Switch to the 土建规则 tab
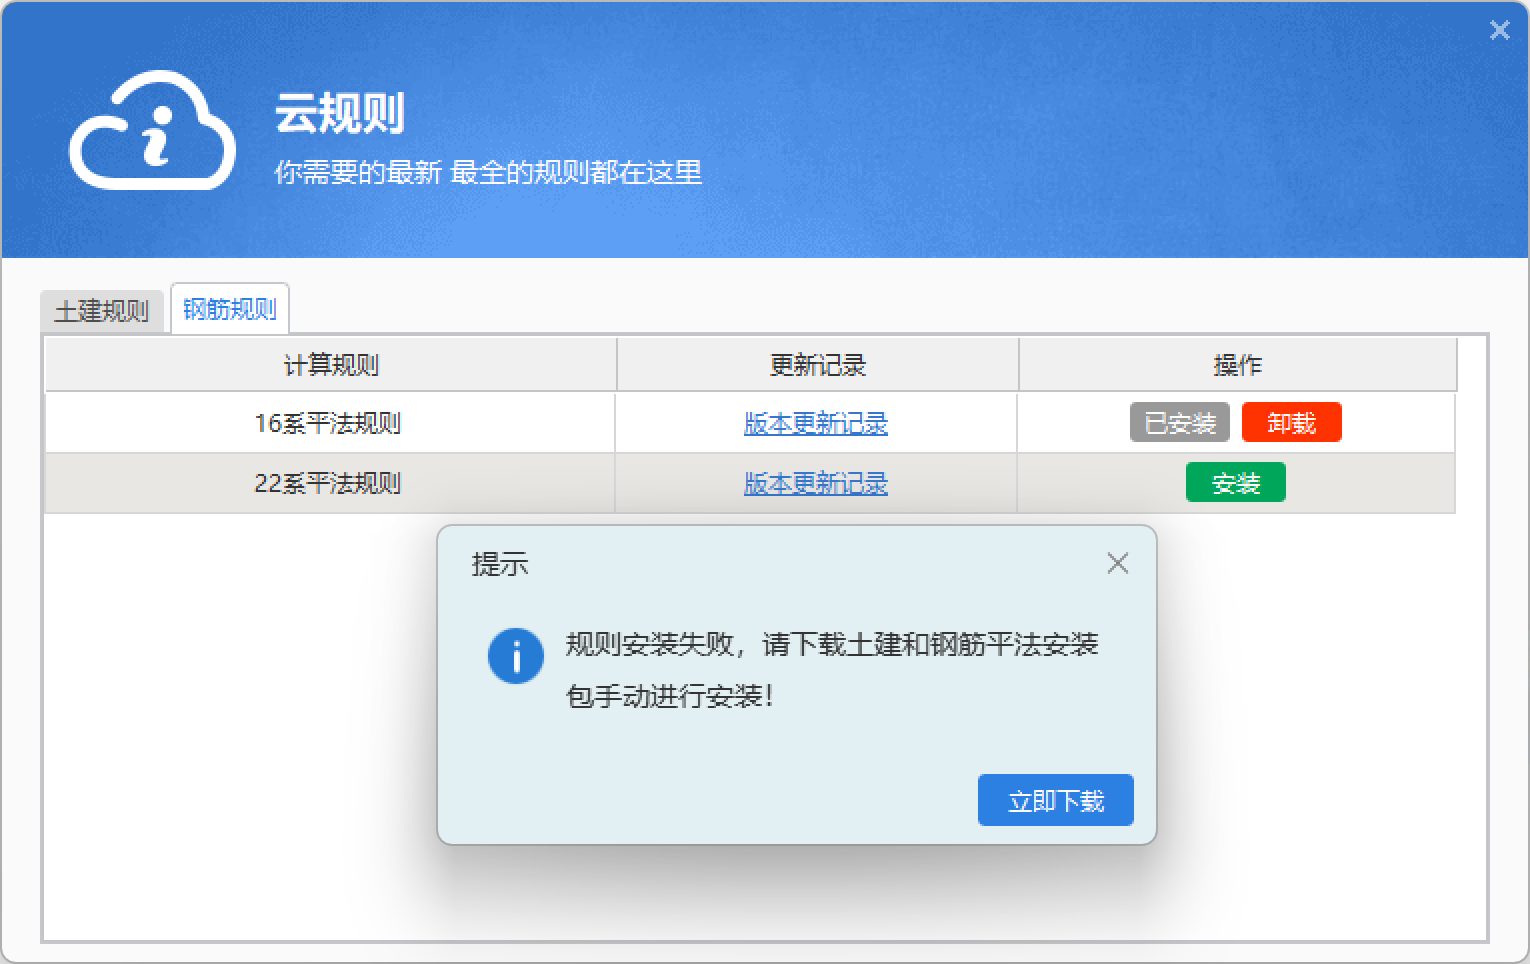This screenshot has height=964, width=1530. tap(101, 311)
